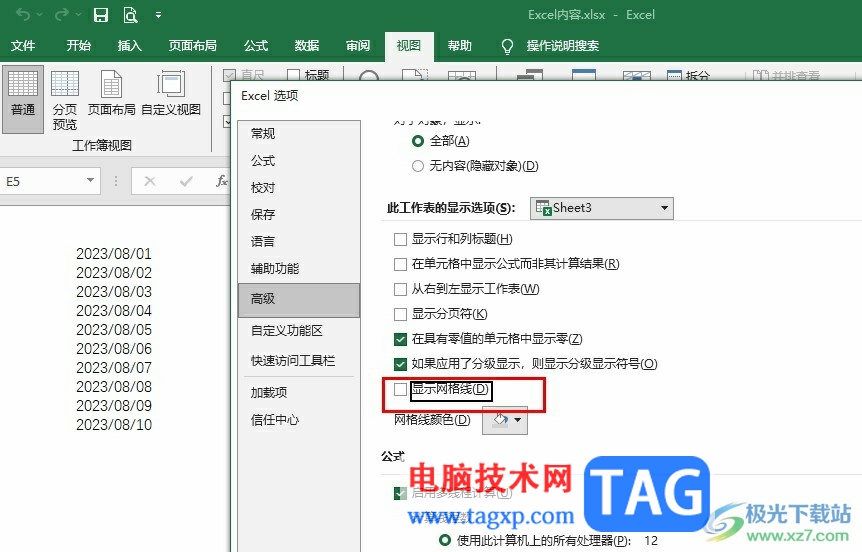
Task: Select 高级 category in Excel Options
Action: [299, 300]
